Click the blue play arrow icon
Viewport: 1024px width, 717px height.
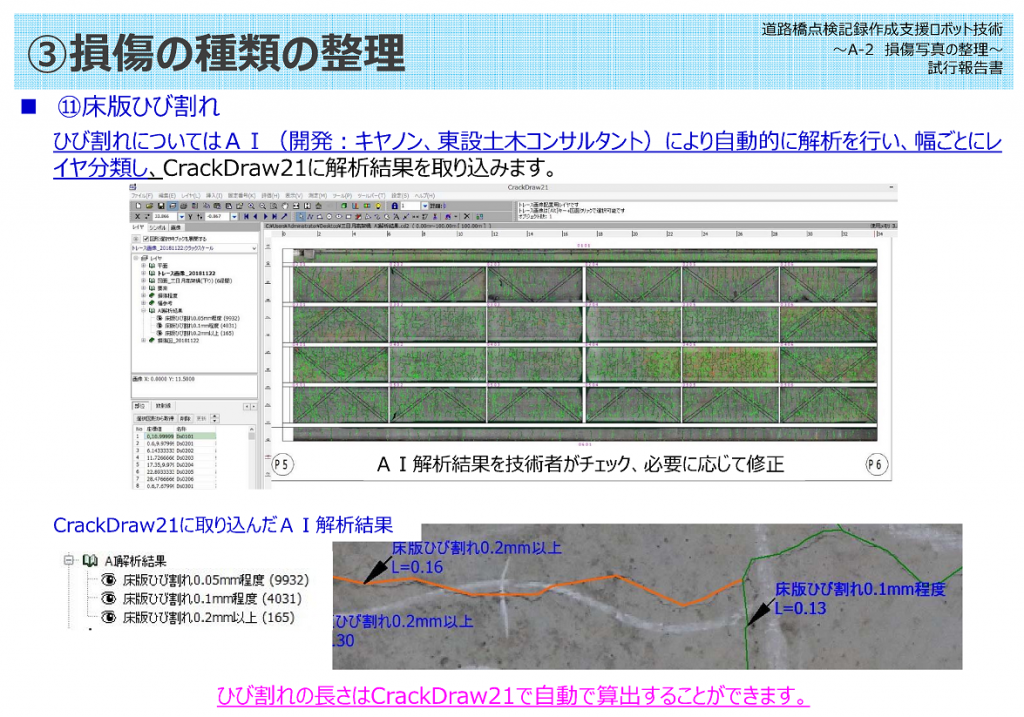(x=266, y=216)
